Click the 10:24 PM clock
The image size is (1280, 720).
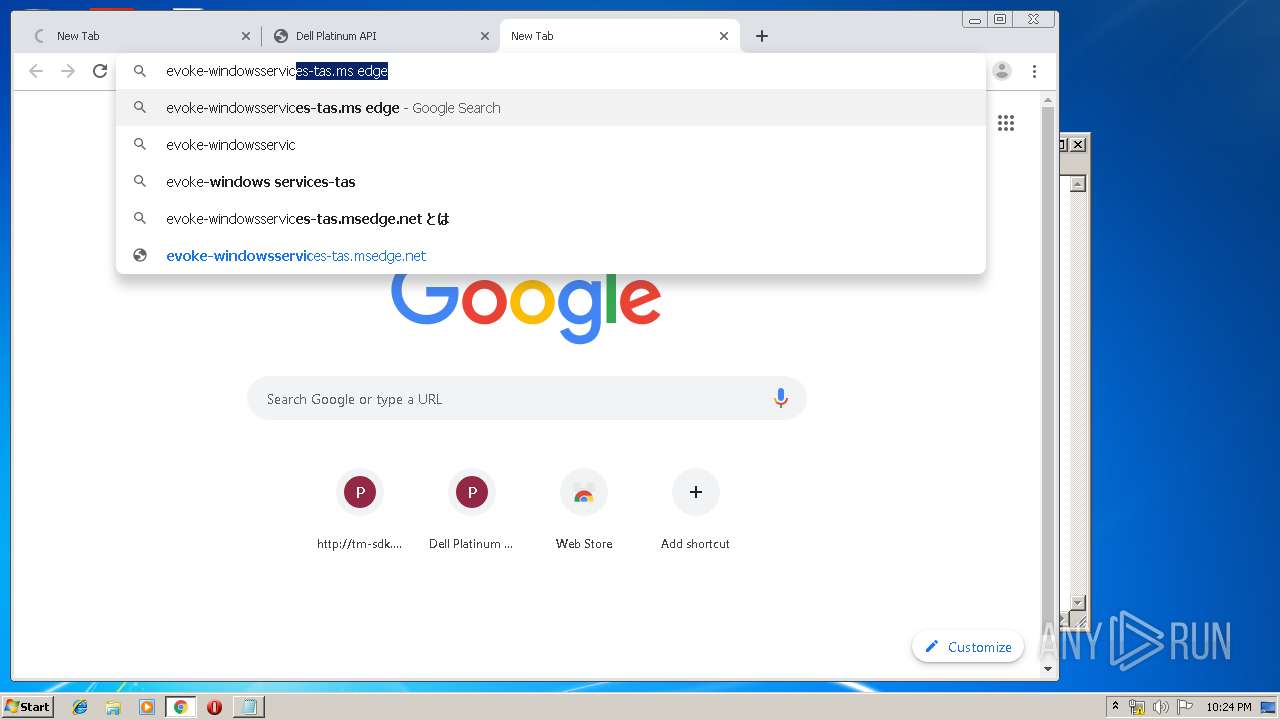(1228, 707)
